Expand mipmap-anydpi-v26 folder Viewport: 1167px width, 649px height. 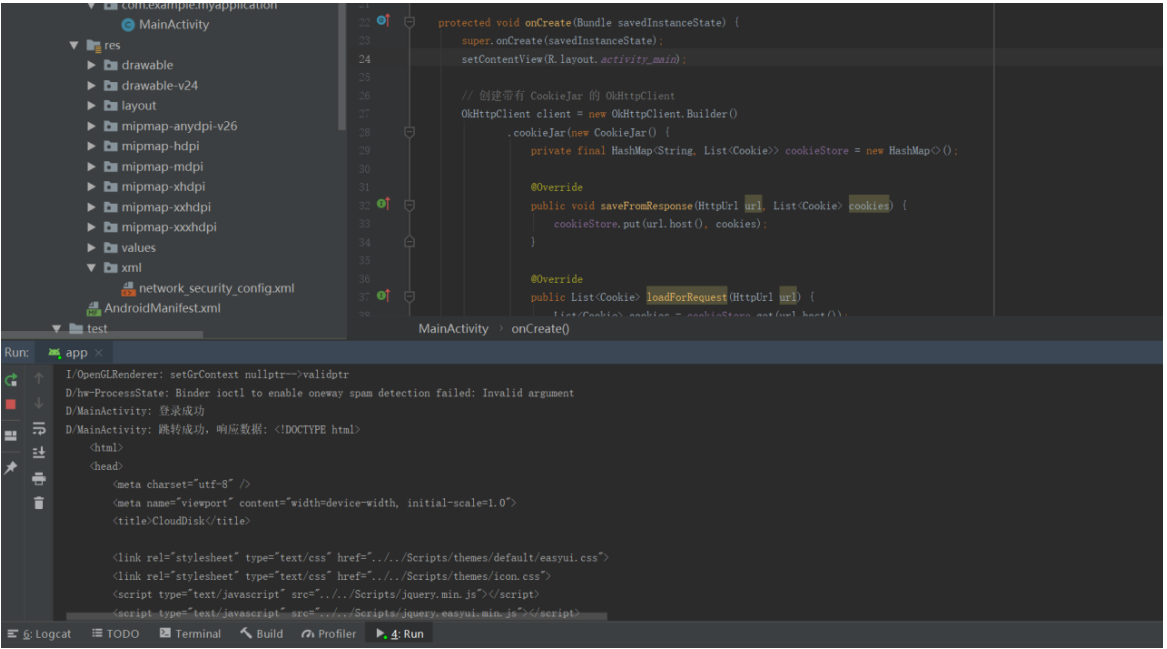point(92,127)
